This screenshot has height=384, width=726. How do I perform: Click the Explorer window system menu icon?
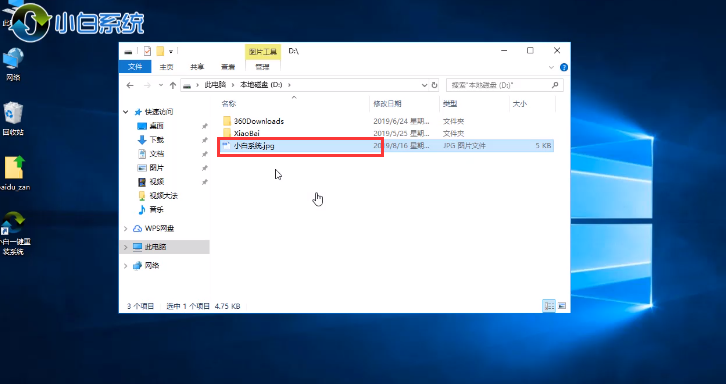128,51
